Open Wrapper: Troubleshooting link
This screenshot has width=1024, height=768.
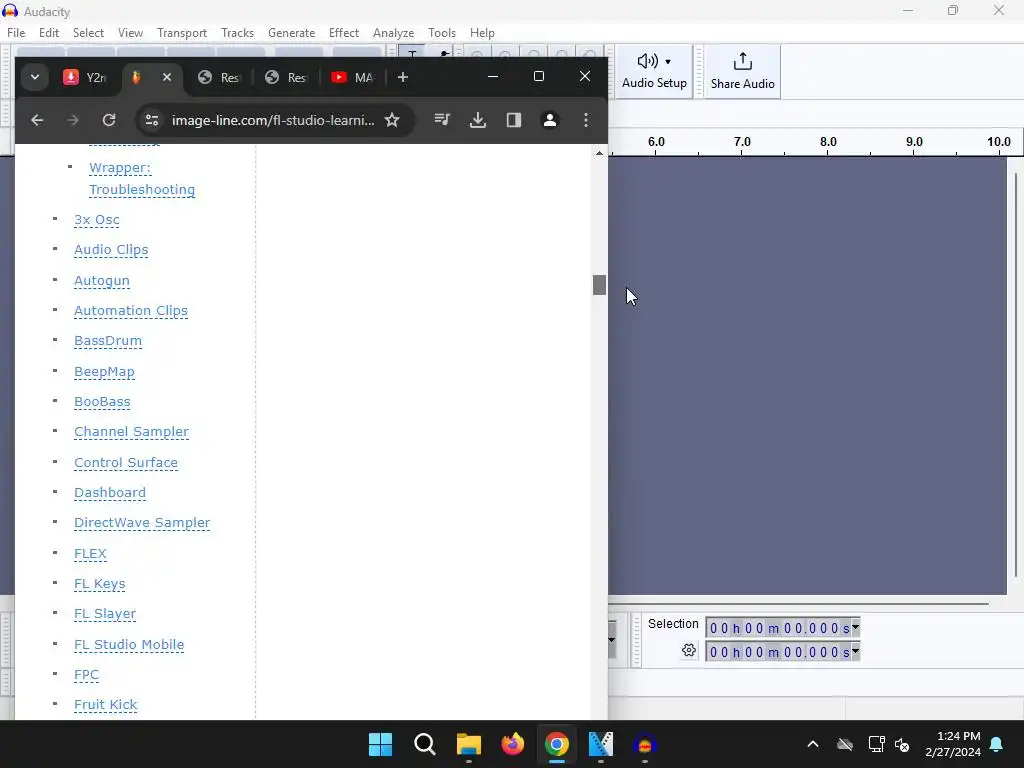pos(142,178)
